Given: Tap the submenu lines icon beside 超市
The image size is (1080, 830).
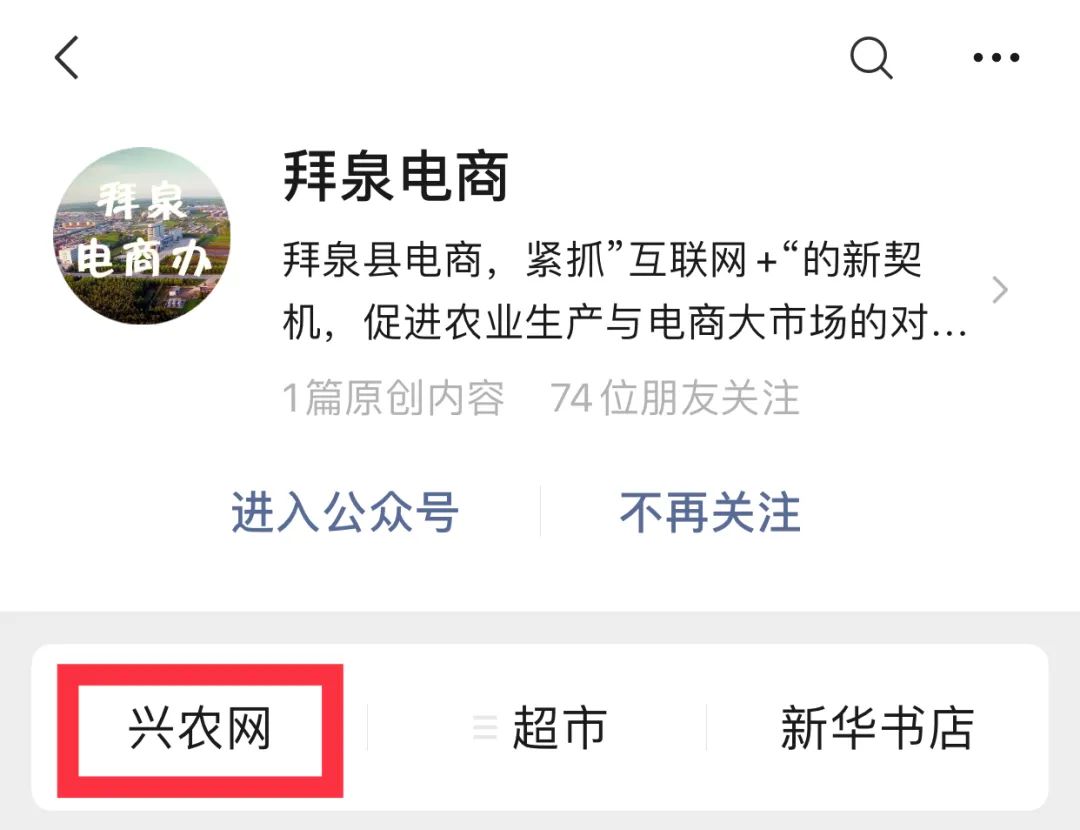Looking at the screenshot, I should tap(485, 728).
